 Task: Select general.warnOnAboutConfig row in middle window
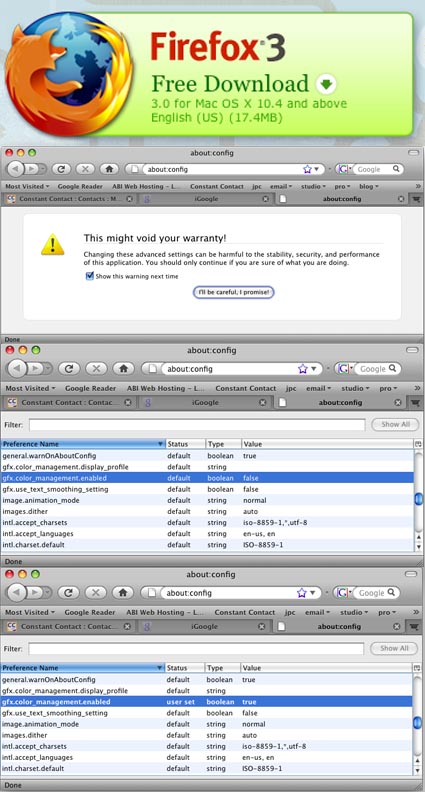click(207, 456)
